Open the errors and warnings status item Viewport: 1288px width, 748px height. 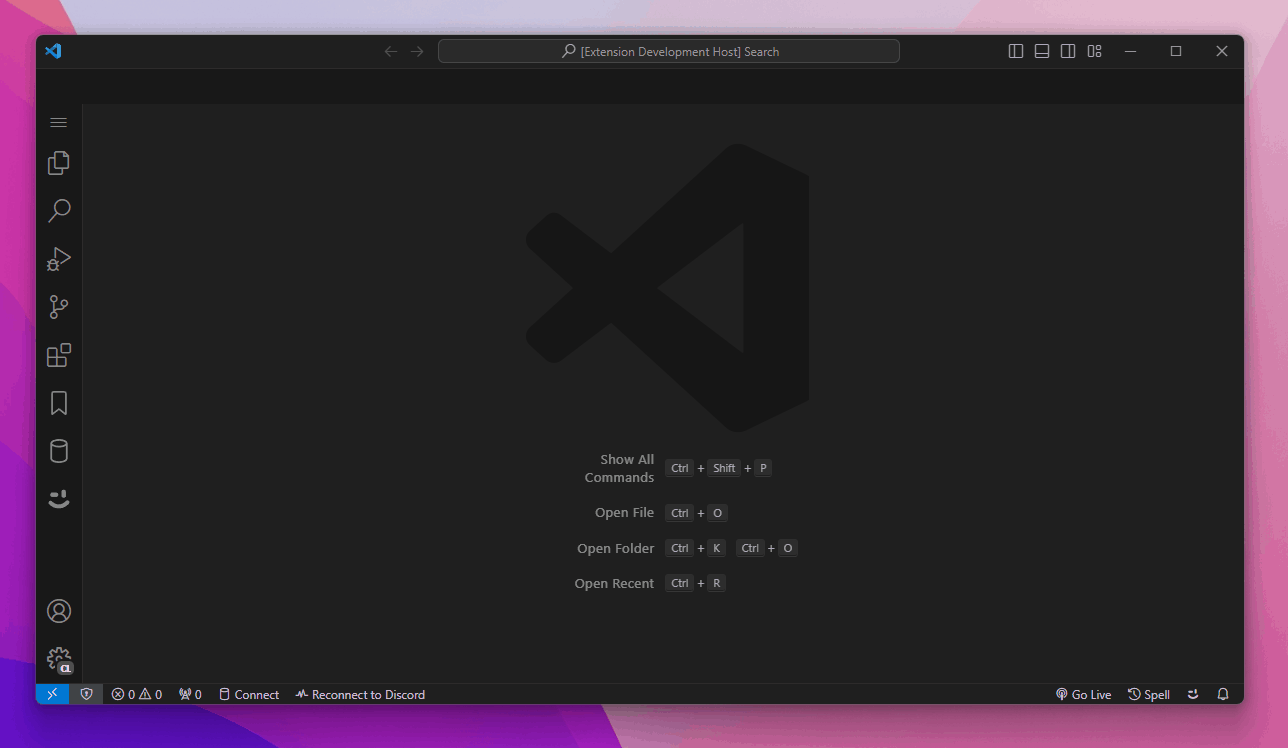(x=137, y=694)
